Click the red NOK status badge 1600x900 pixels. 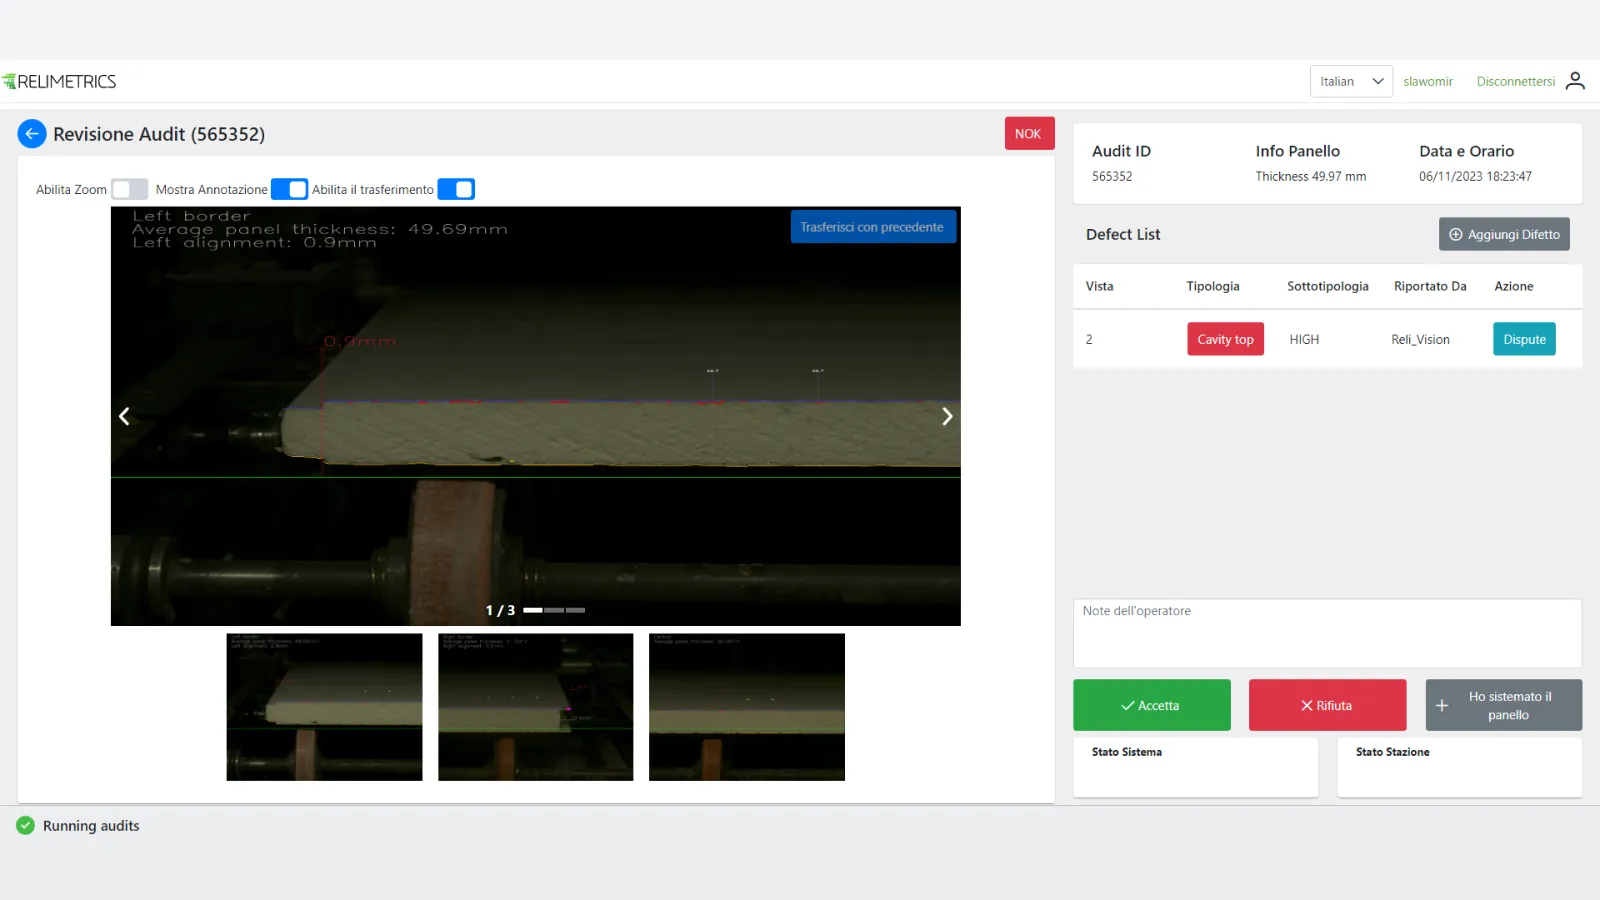(x=1029, y=134)
